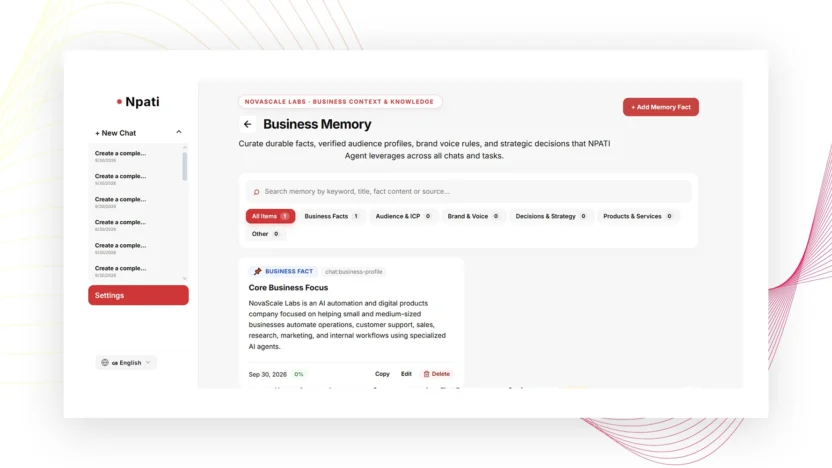The image size is (832, 468).
Task: Select the Brand & Voice filter
Action: (x=473, y=216)
